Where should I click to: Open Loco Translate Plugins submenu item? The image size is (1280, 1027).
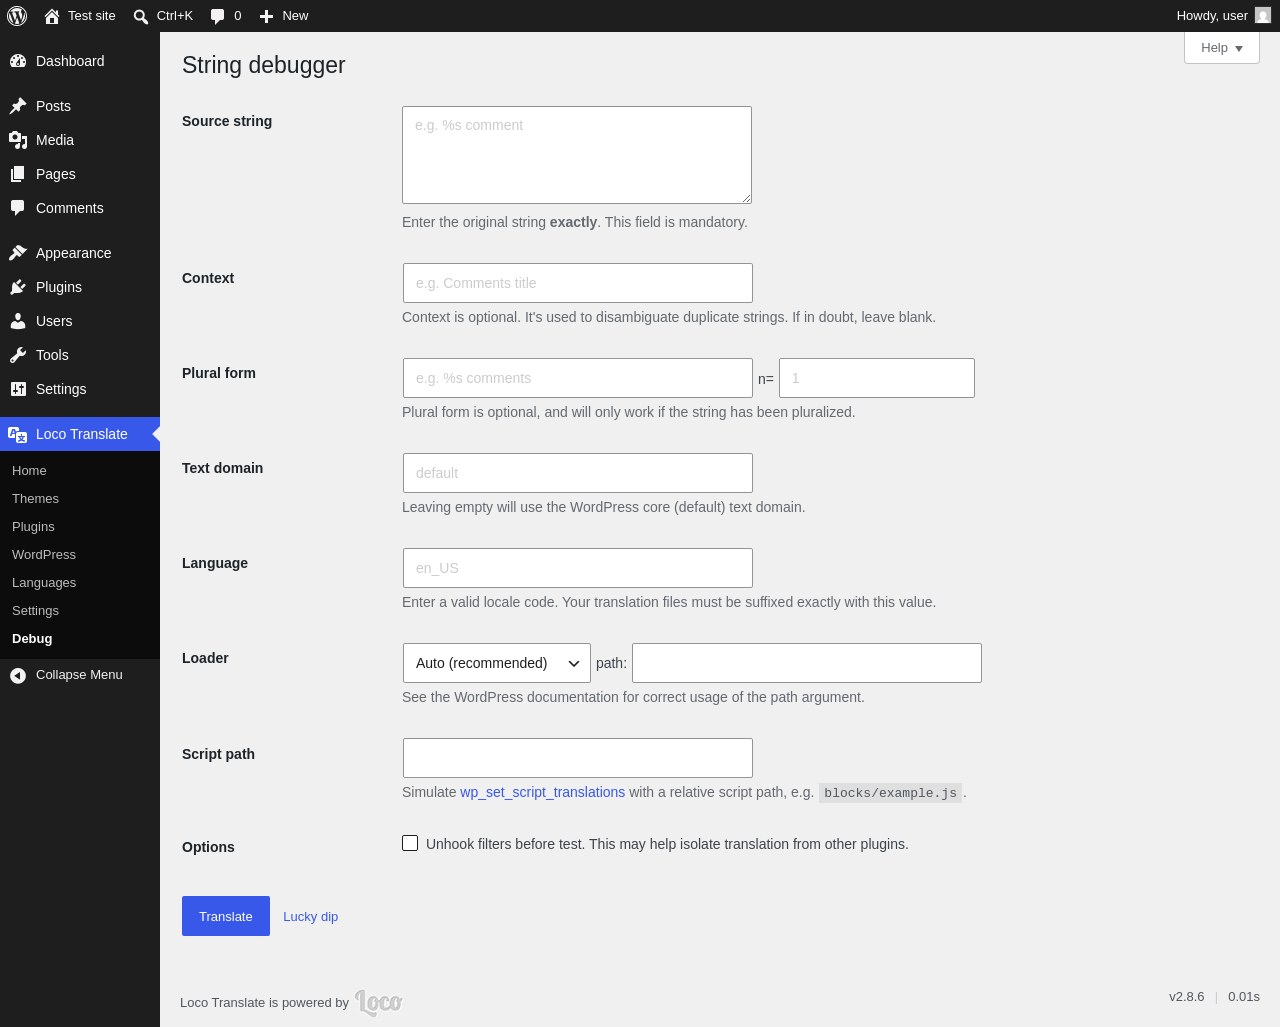(x=33, y=526)
